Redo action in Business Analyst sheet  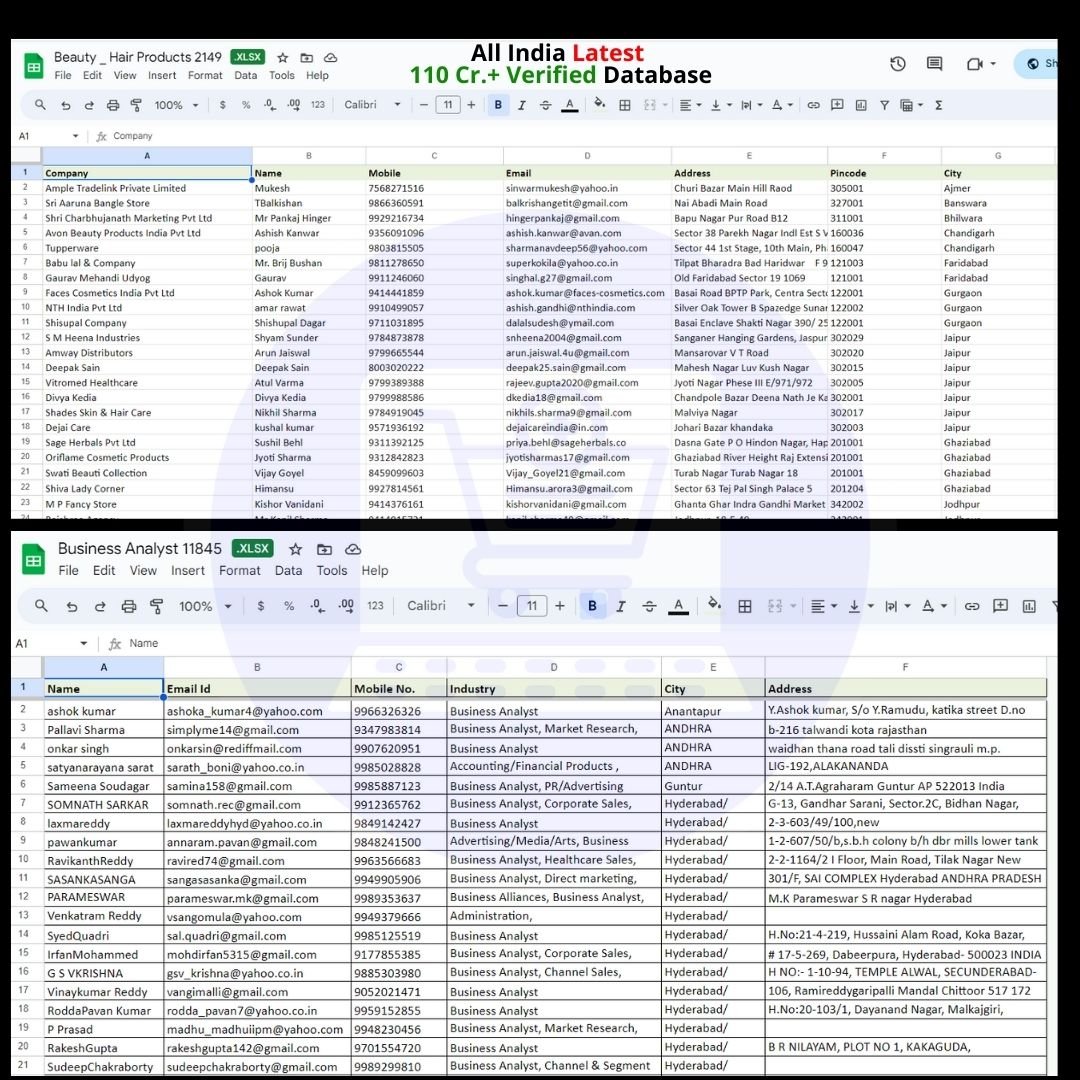click(x=100, y=607)
